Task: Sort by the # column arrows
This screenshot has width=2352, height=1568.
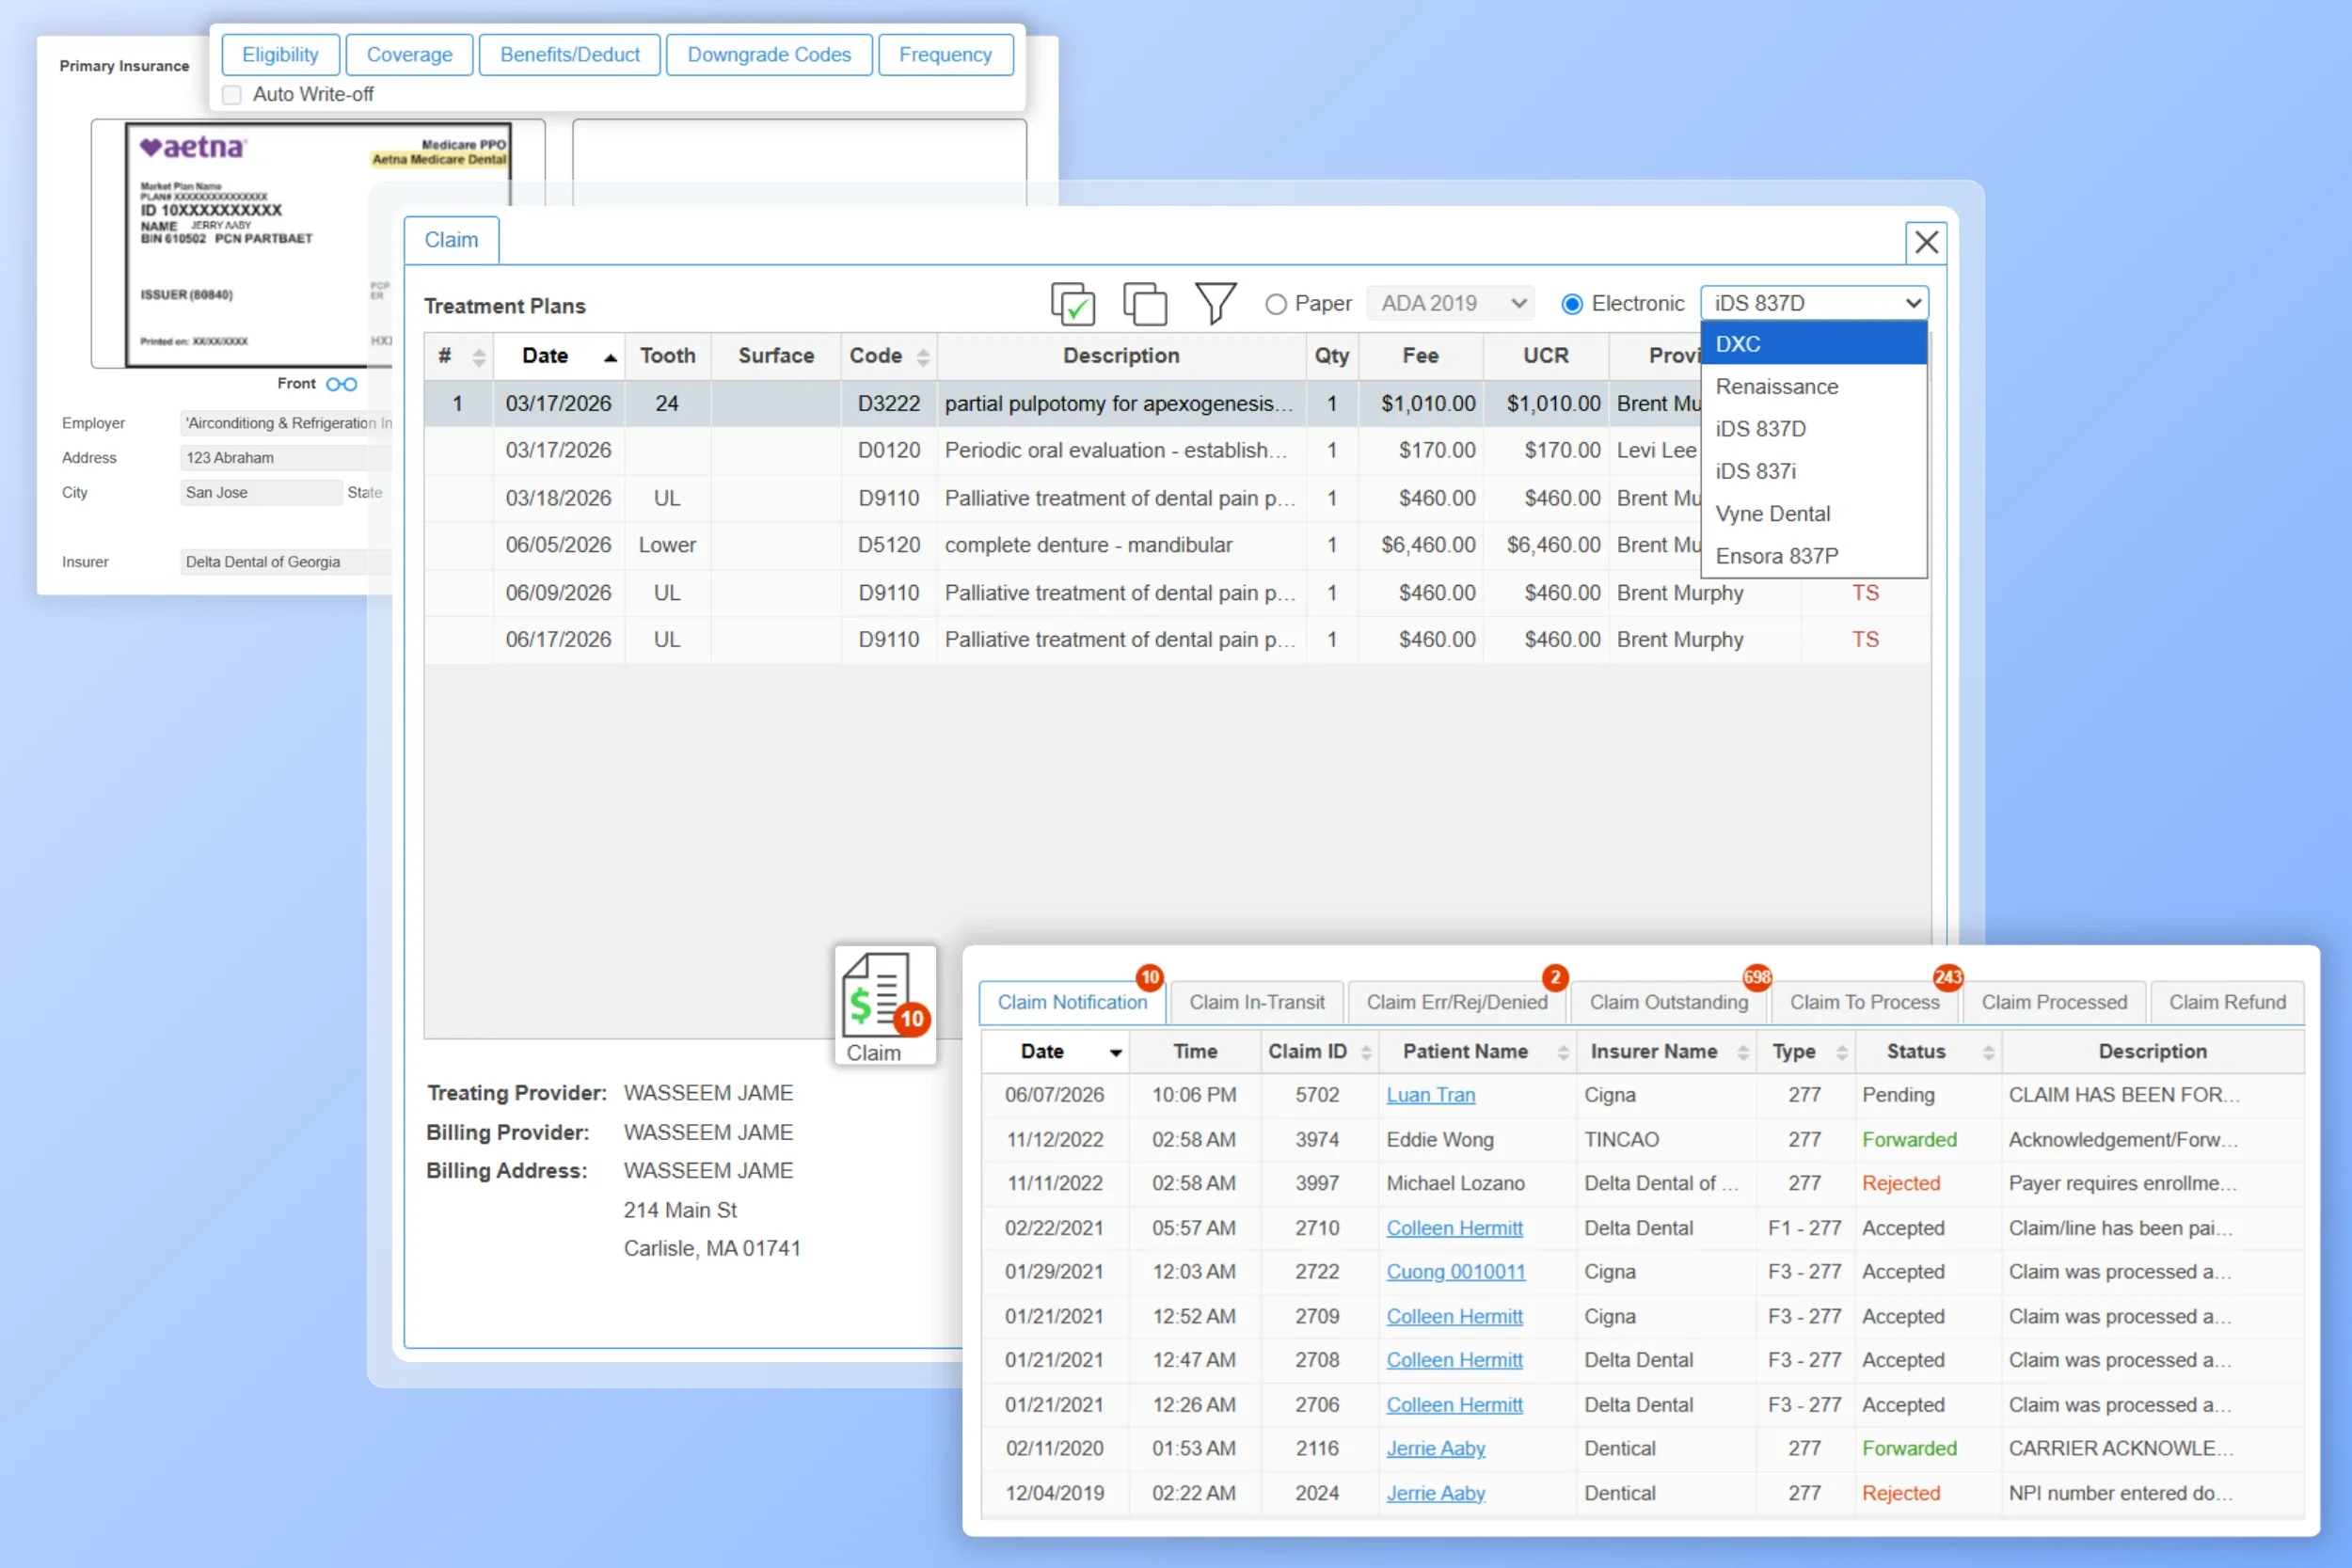Action: point(479,357)
